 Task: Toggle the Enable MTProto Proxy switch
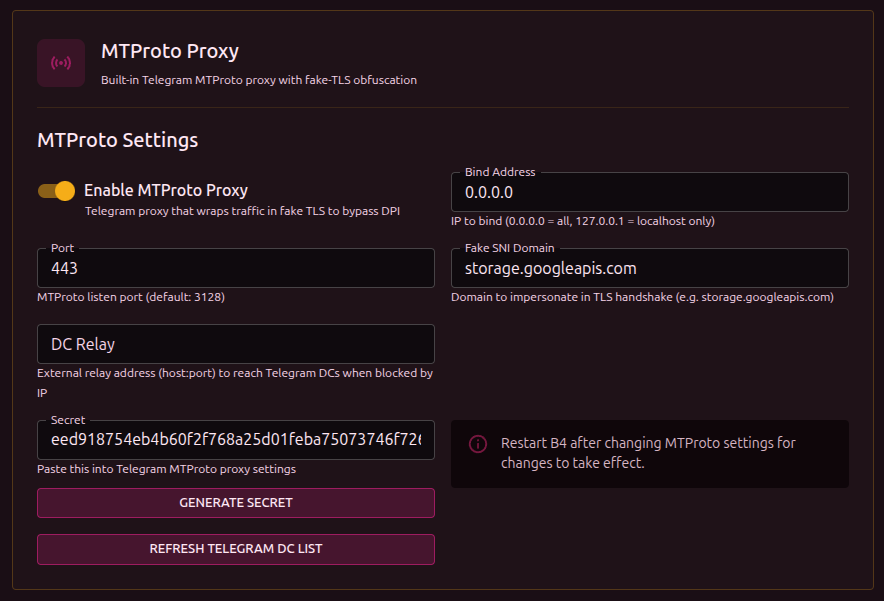(56, 191)
